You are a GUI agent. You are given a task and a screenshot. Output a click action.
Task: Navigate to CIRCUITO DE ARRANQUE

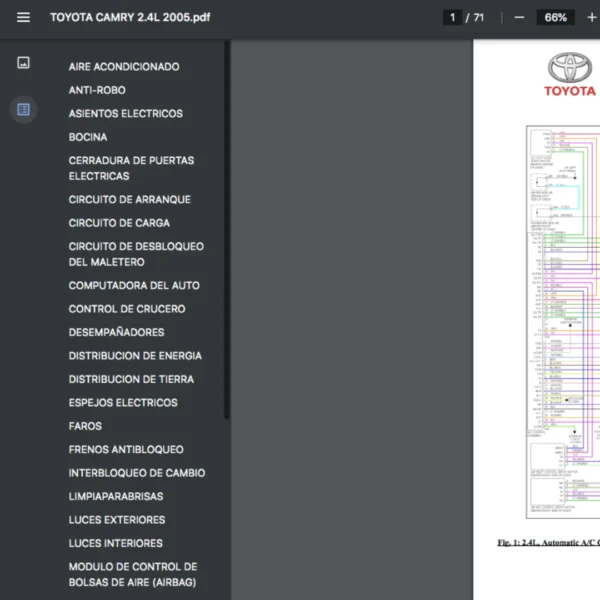(129, 200)
